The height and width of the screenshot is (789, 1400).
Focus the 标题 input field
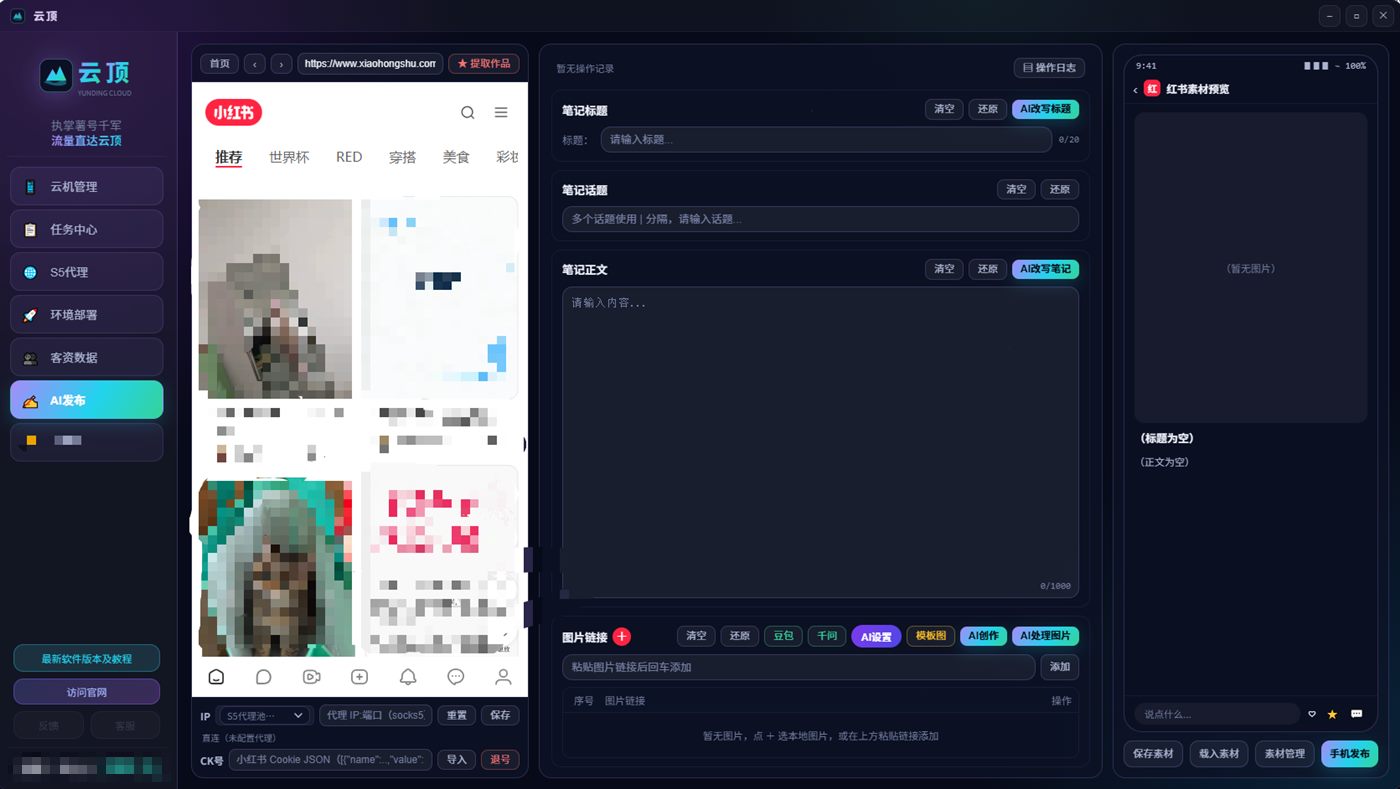point(826,140)
